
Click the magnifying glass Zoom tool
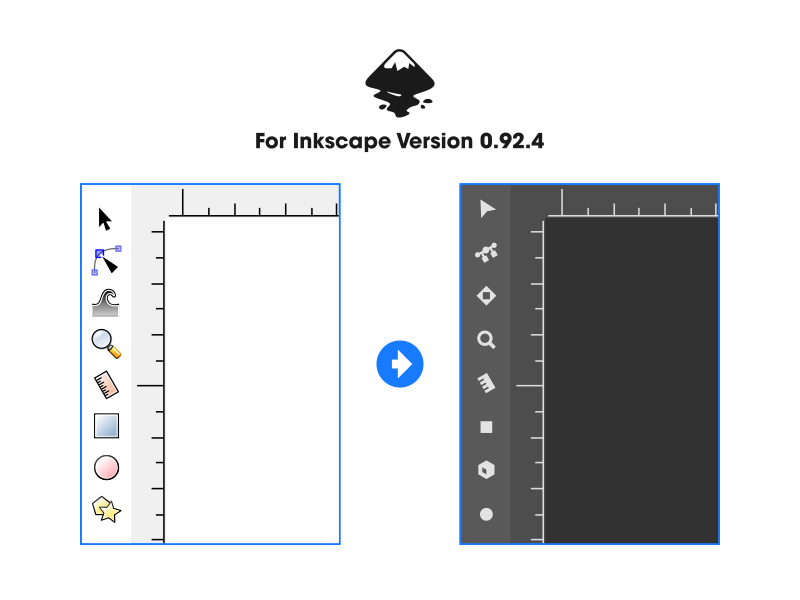[106, 343]
